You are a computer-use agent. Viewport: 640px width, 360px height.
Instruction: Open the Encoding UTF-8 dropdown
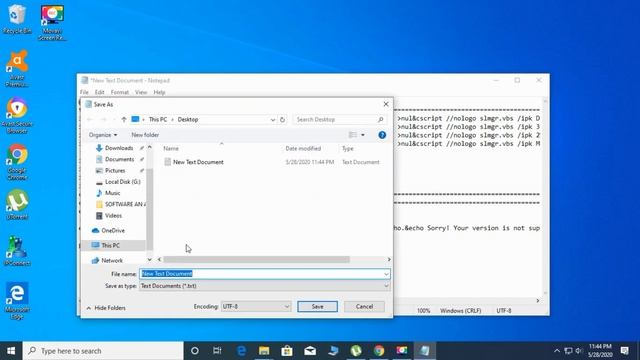point(256,307)
